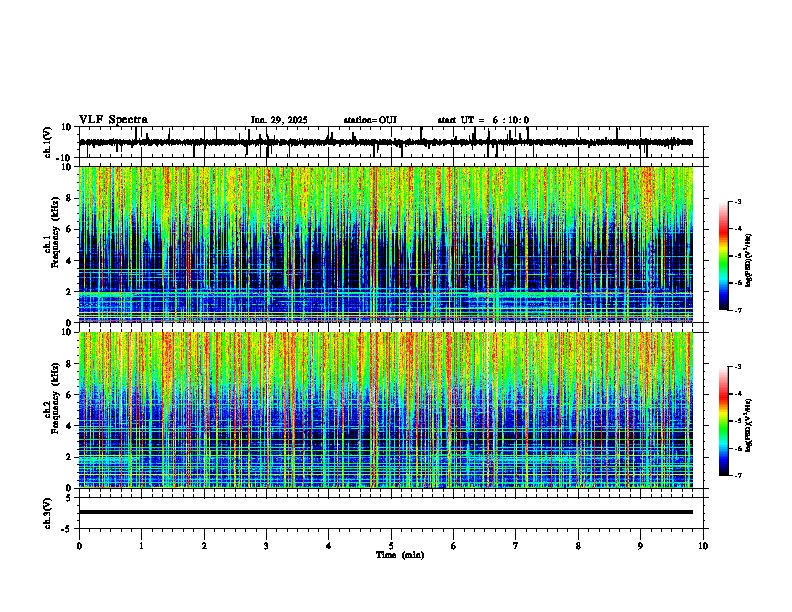Screen dimensions: 792x612
Task: Click the "-3" label on ch.1 colorbar
Action: coord(738,201)
